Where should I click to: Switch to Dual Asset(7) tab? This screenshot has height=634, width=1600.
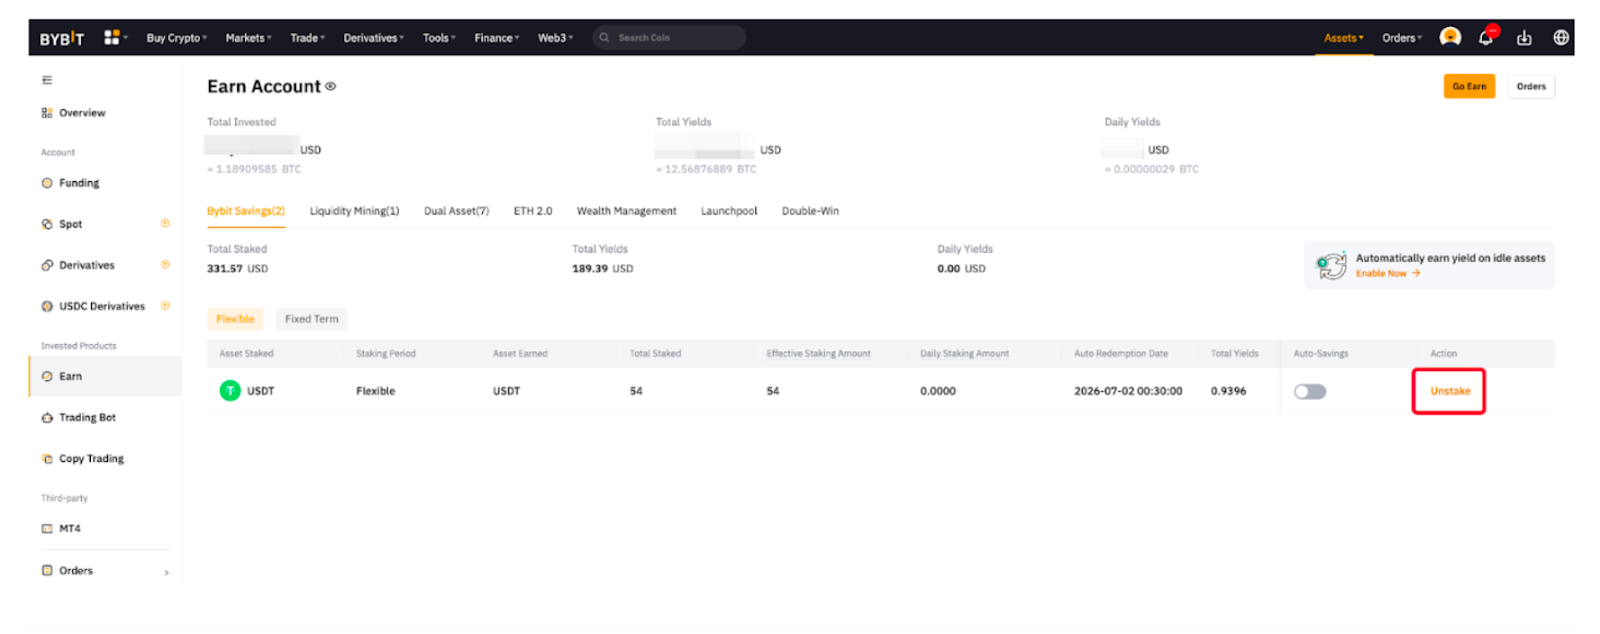click(456, 211)
